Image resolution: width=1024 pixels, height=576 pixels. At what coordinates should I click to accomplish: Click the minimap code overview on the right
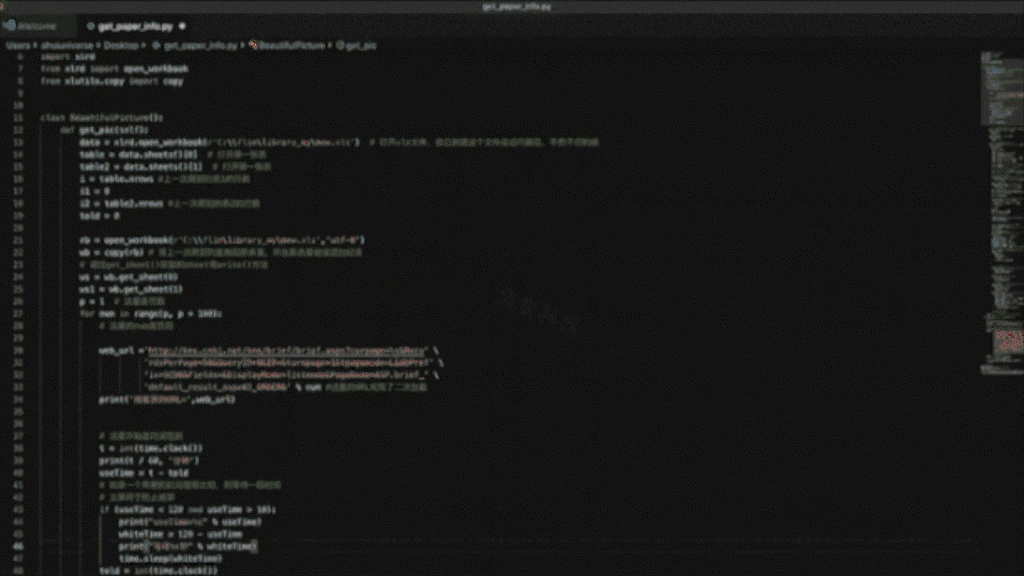[1001, 212]
